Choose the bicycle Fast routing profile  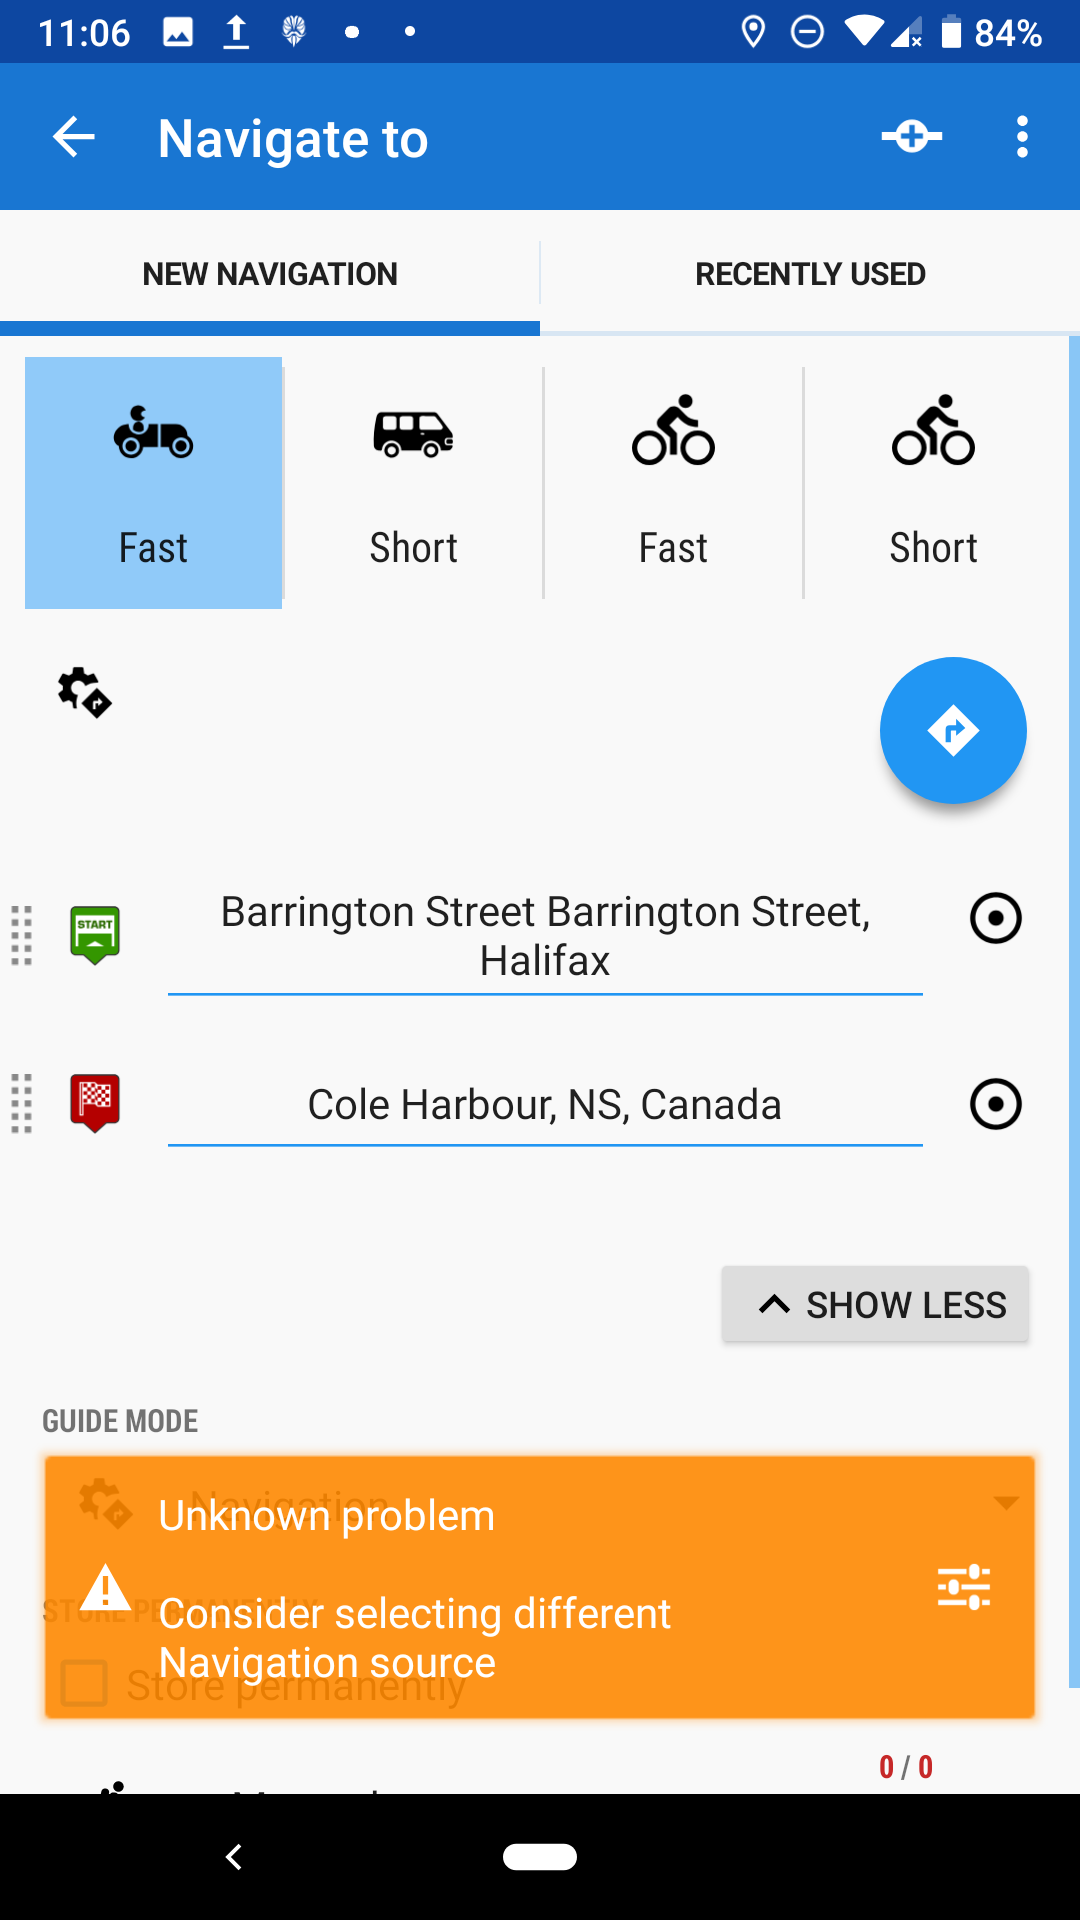(x=673, y=483)
